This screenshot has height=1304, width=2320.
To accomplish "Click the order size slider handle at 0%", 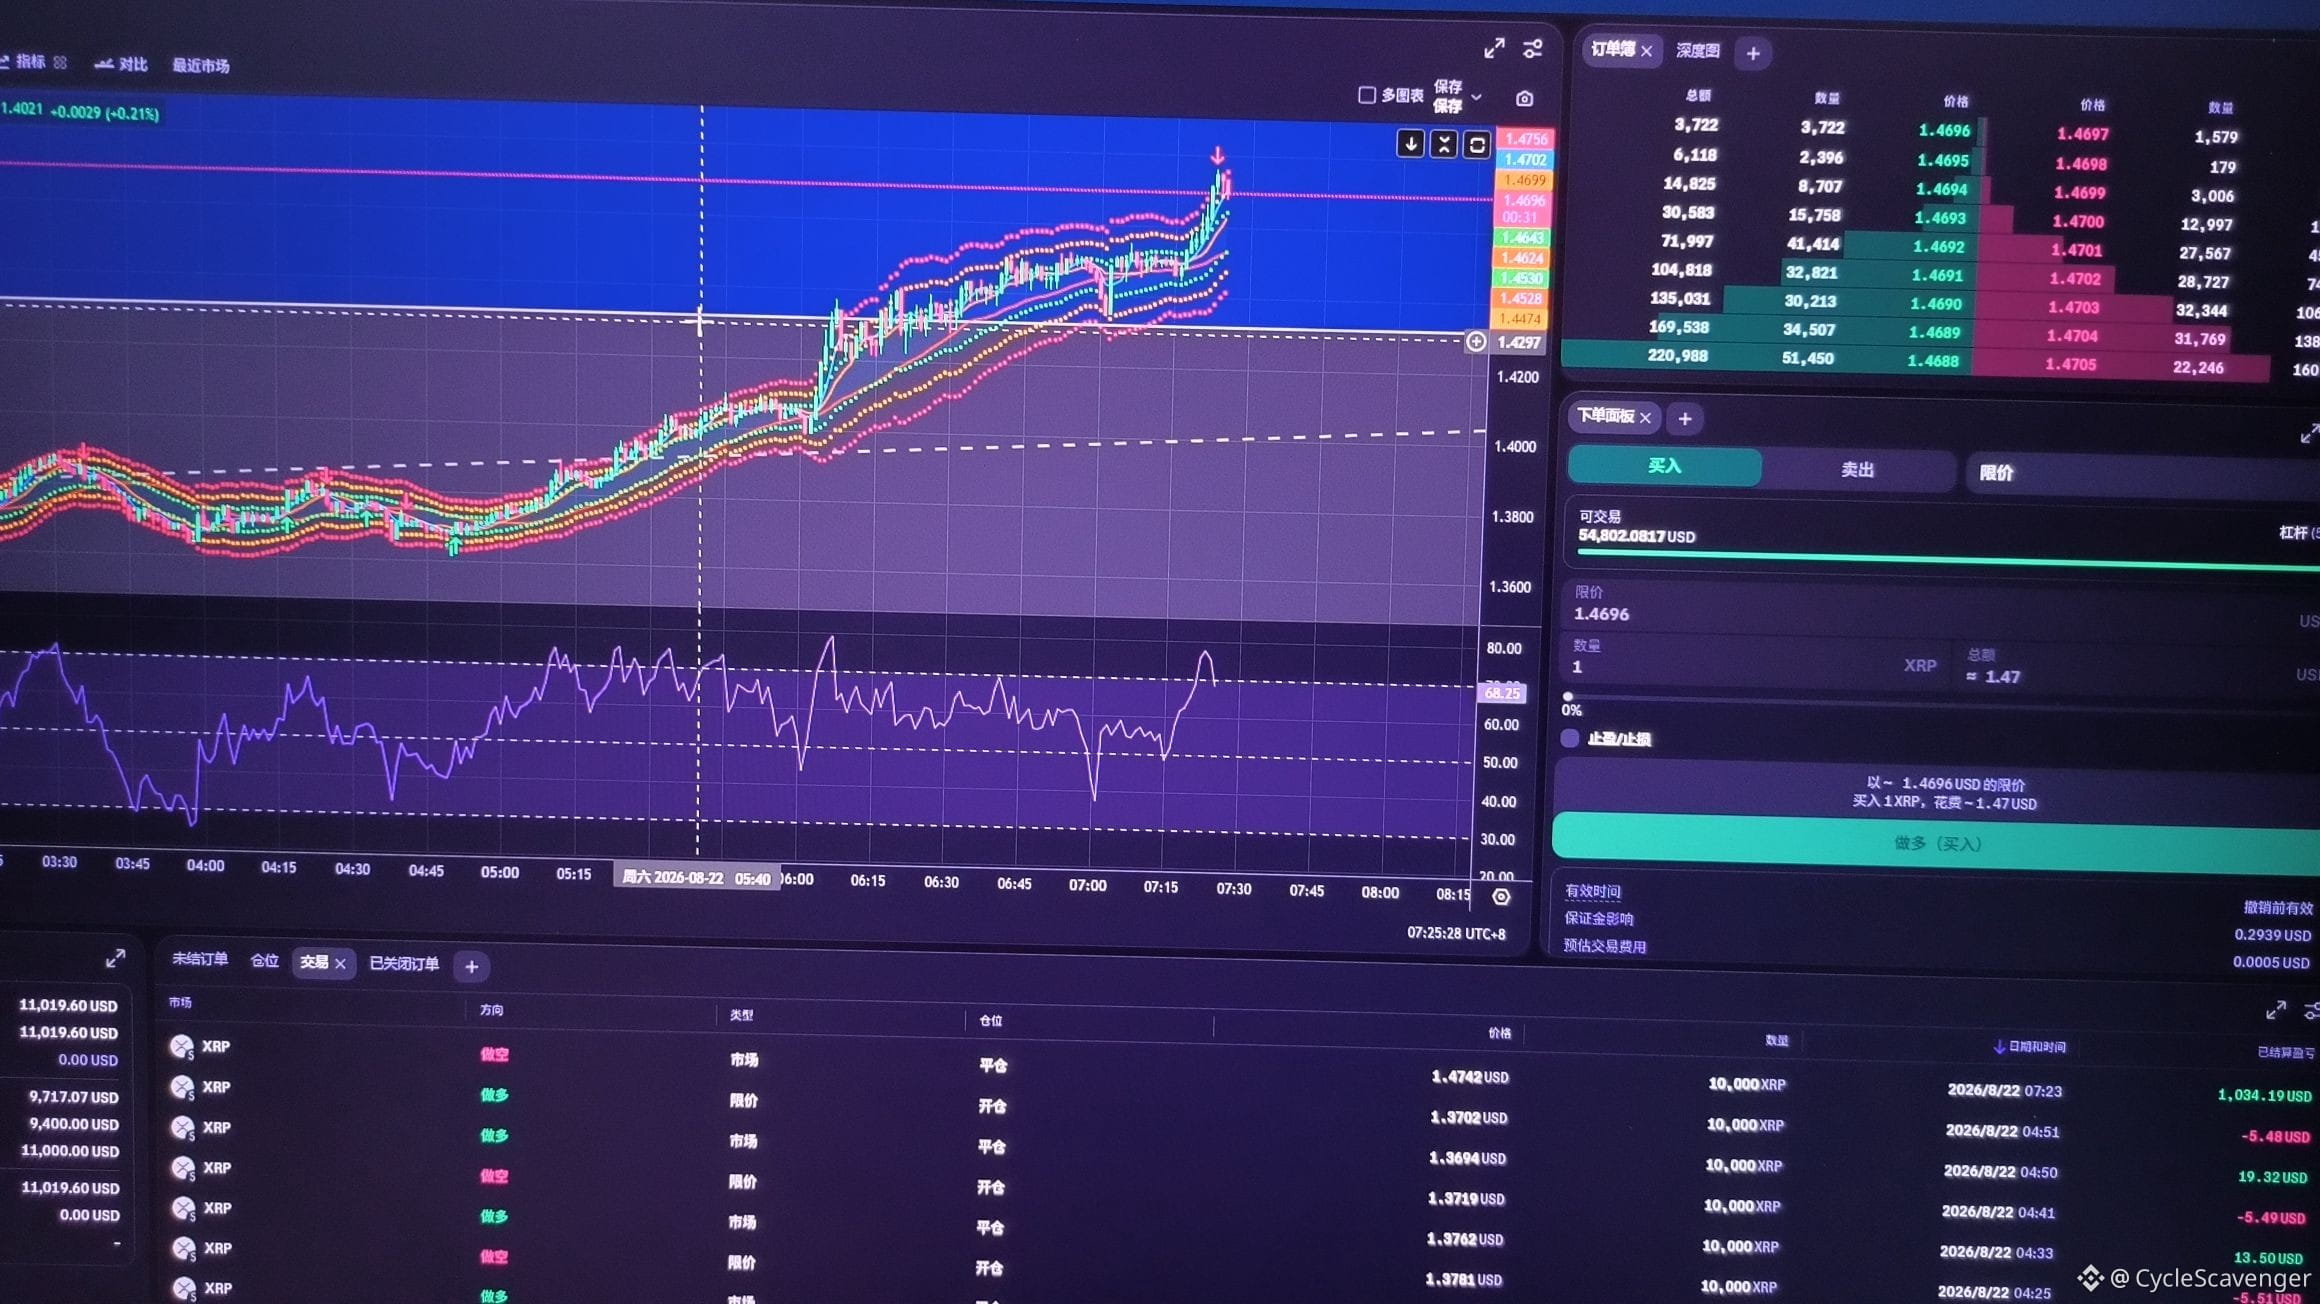I will (1568, 697).
